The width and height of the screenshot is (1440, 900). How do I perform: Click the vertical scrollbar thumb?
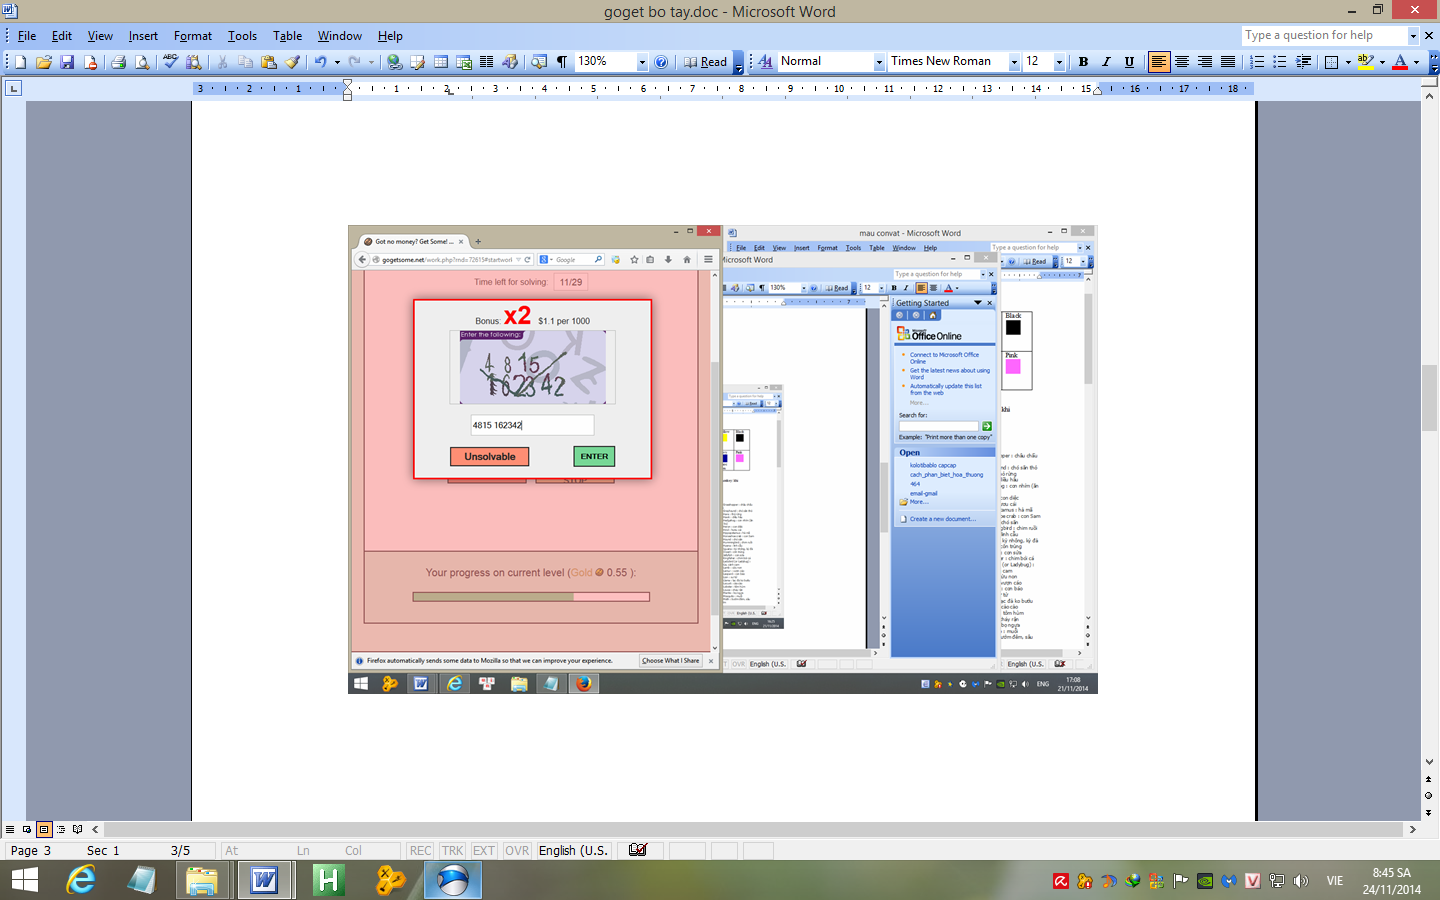pos(1428,398)
